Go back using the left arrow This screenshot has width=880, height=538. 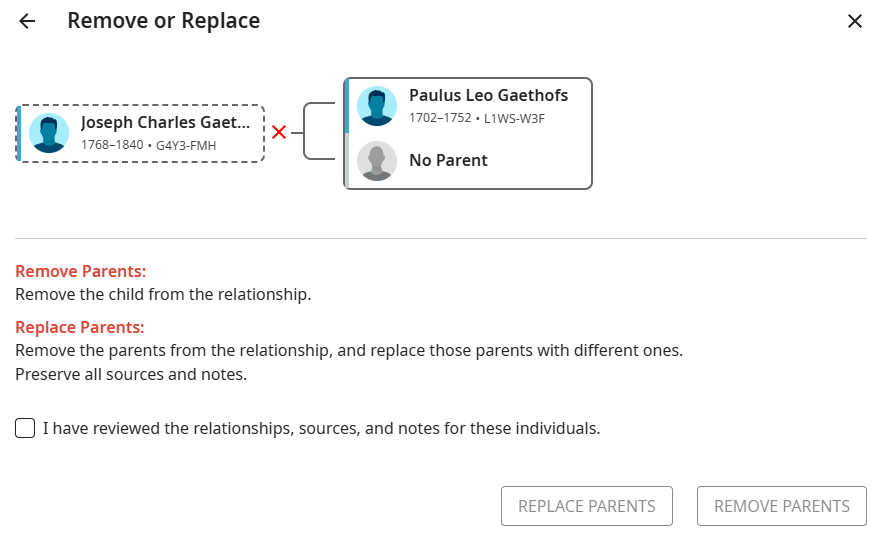pos(27,21)
